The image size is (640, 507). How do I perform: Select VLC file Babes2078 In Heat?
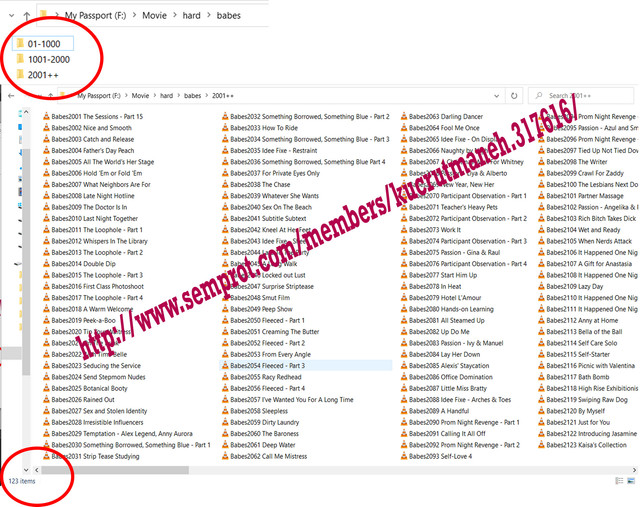pyautogui.click(x=431, y=286)
